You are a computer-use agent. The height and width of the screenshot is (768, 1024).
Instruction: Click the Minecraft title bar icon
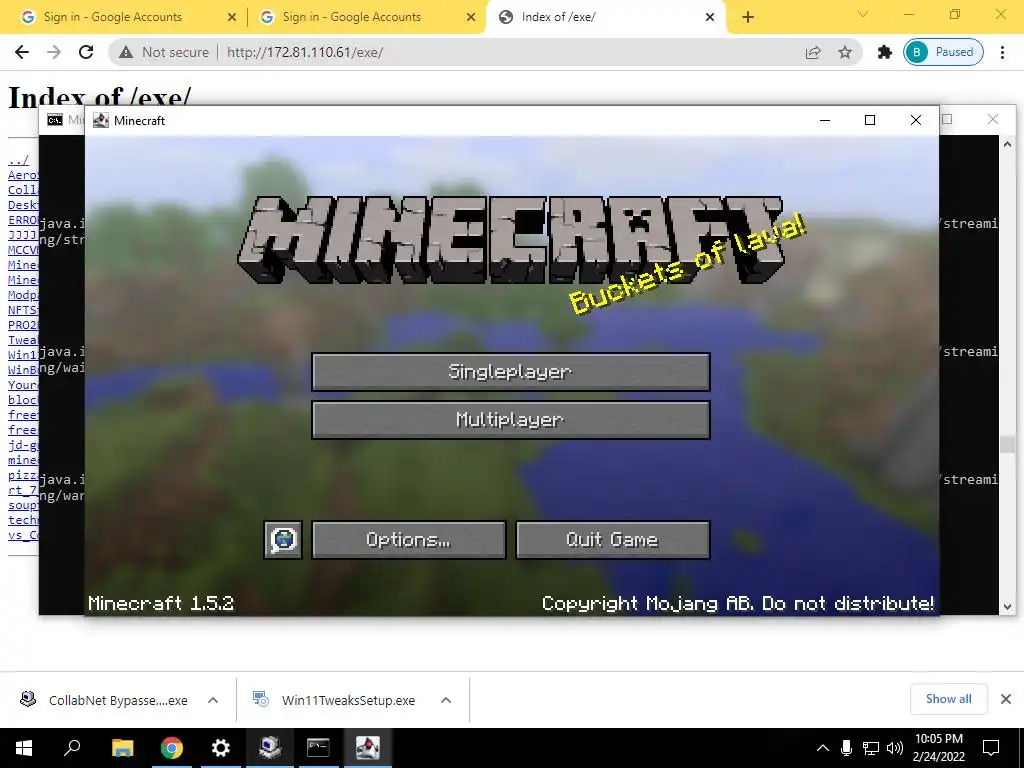tap(101, 120)
